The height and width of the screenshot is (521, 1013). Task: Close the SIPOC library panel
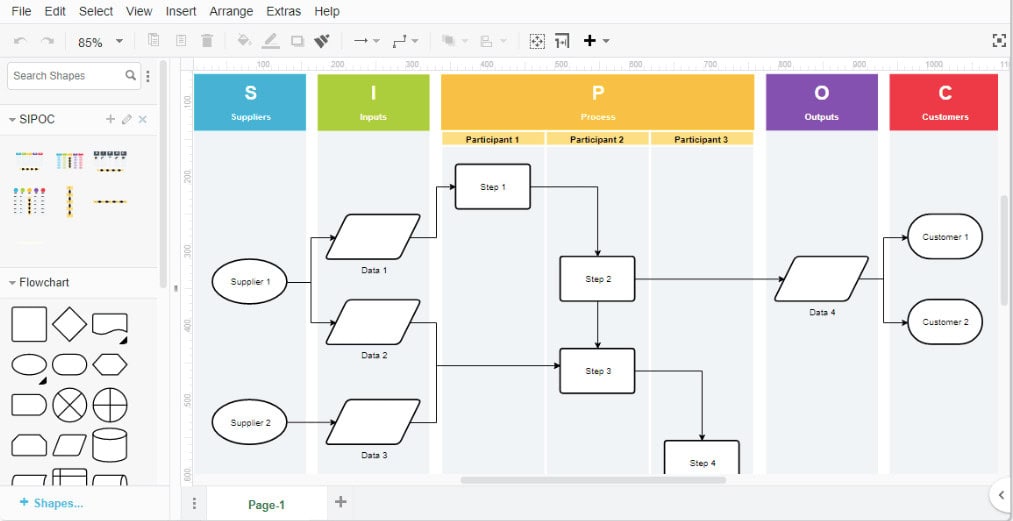143,119
